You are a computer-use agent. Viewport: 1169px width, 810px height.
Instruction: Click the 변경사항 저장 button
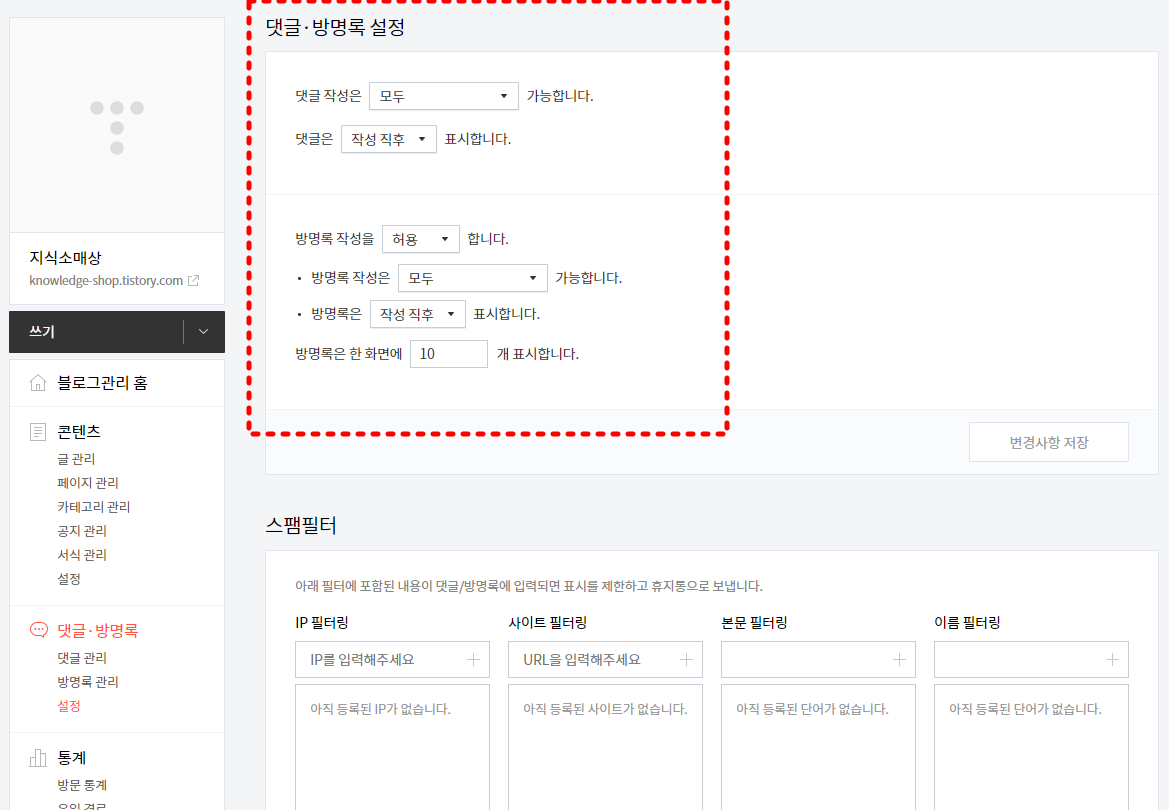click(1048, 441)
